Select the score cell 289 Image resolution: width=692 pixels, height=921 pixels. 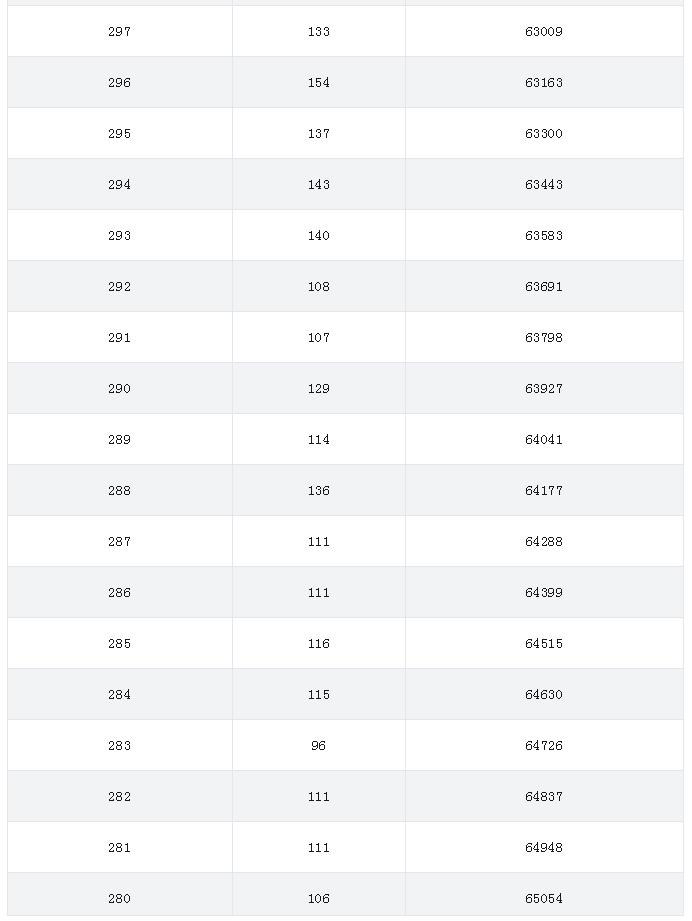tap(119, 440)
